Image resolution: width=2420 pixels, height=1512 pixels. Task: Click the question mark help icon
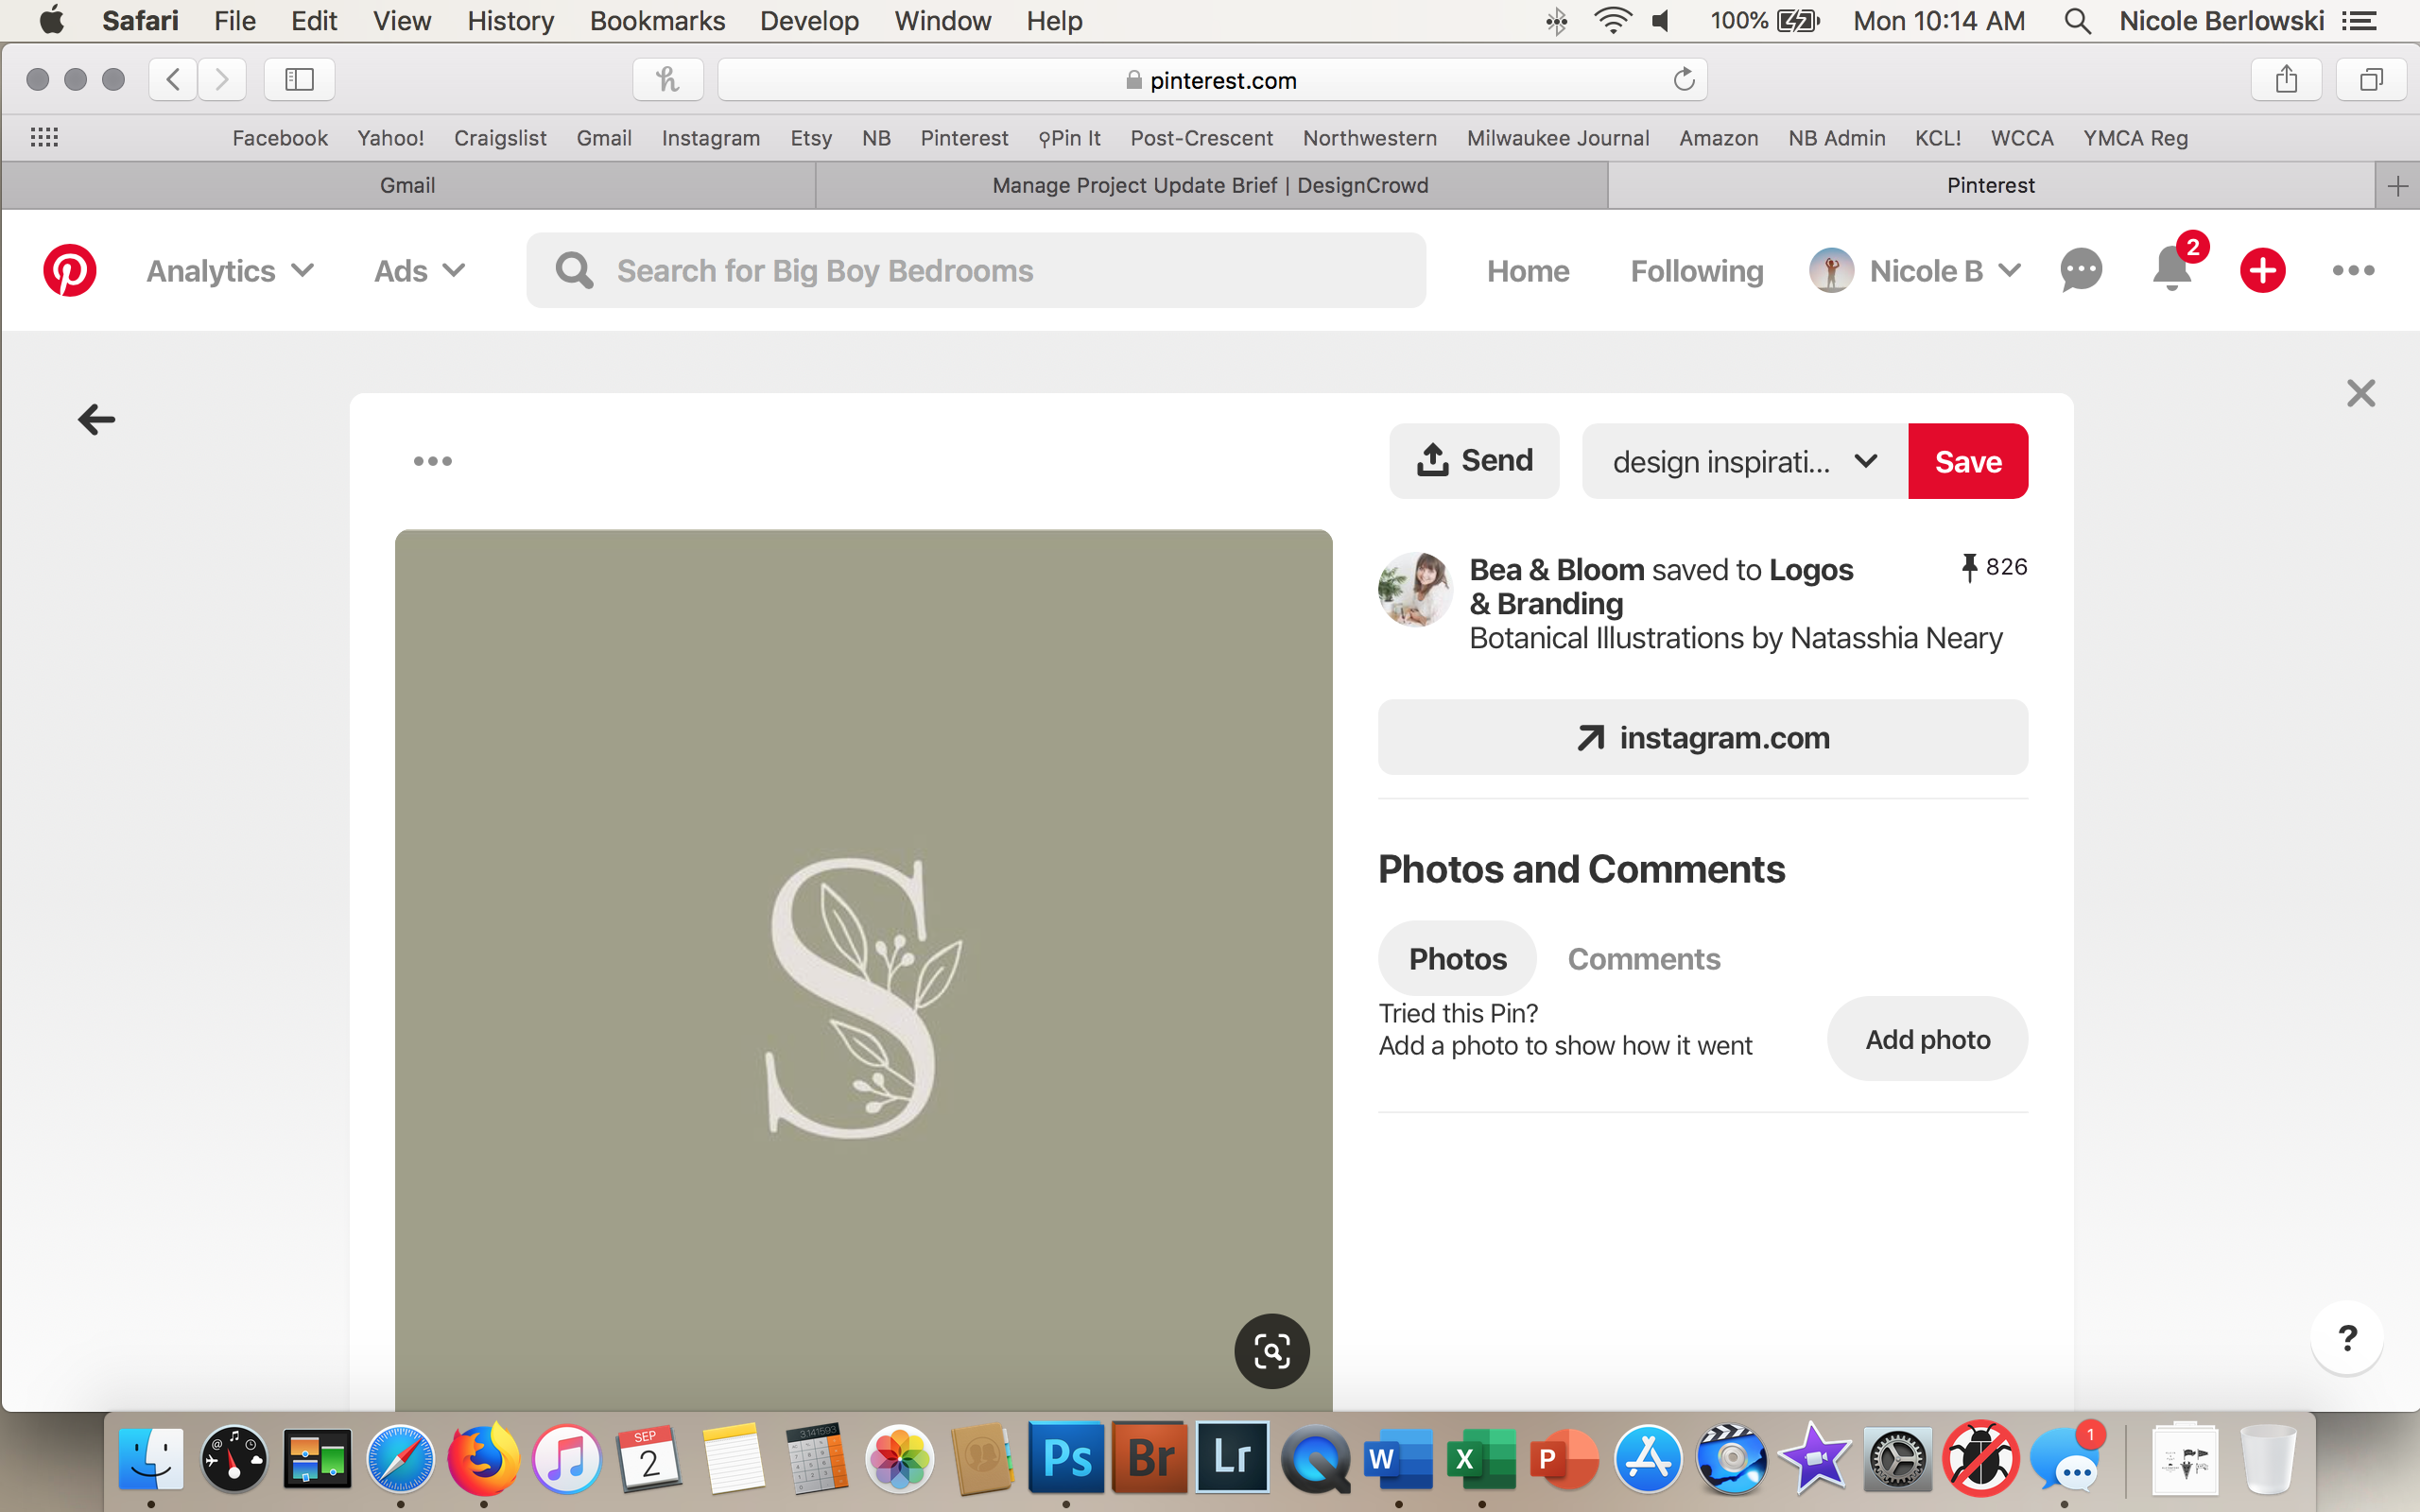[x=2347, y=1338]
